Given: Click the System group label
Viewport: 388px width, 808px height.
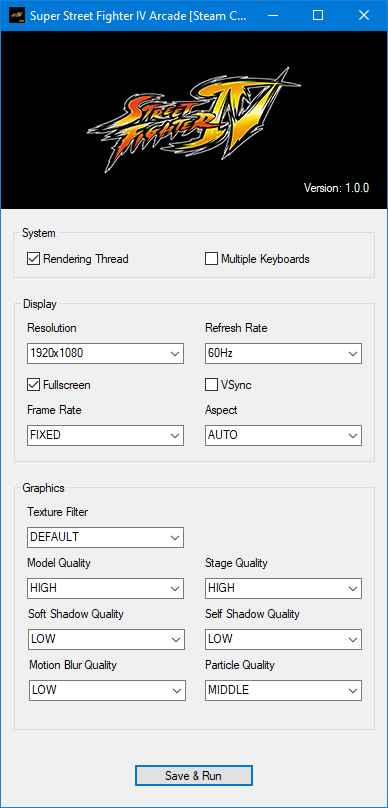Looking at the screenshot, I should point(39,233).
